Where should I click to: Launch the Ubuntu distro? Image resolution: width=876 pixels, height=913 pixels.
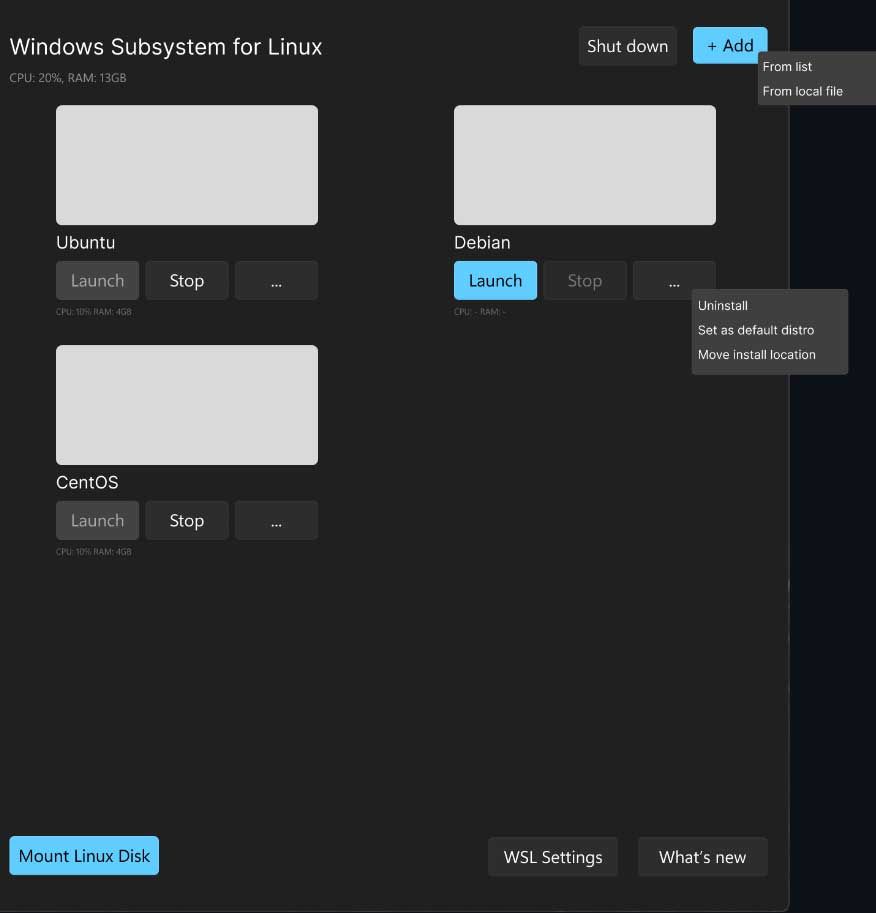pyautogui.click(x=97, y=281)
